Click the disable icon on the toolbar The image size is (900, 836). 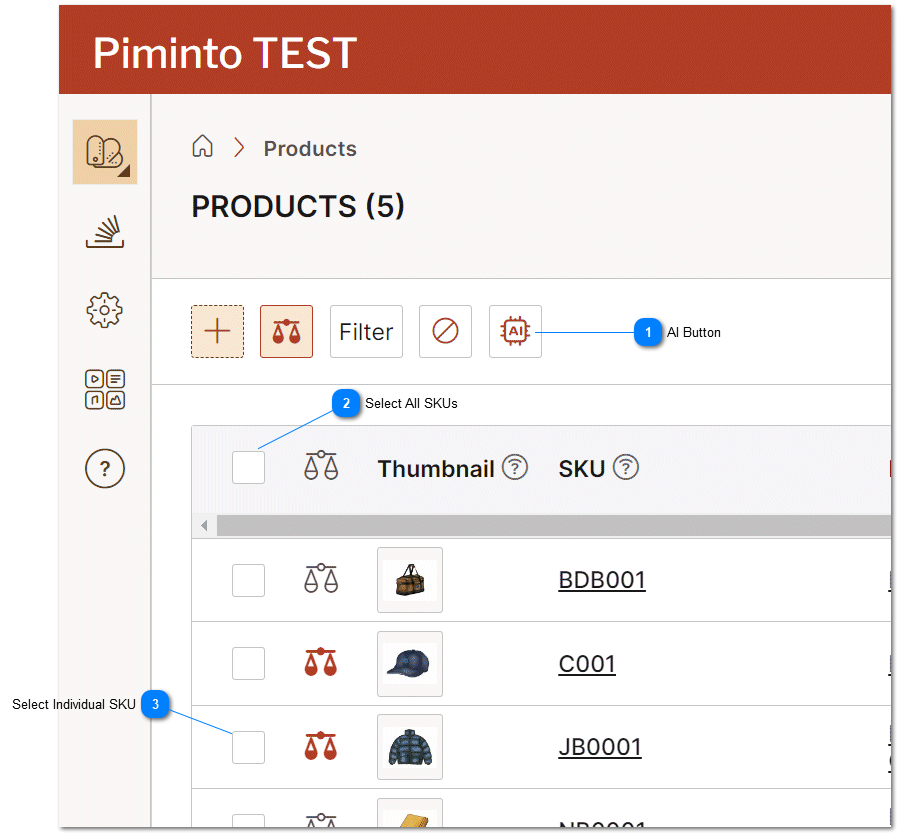click(444, 331)
